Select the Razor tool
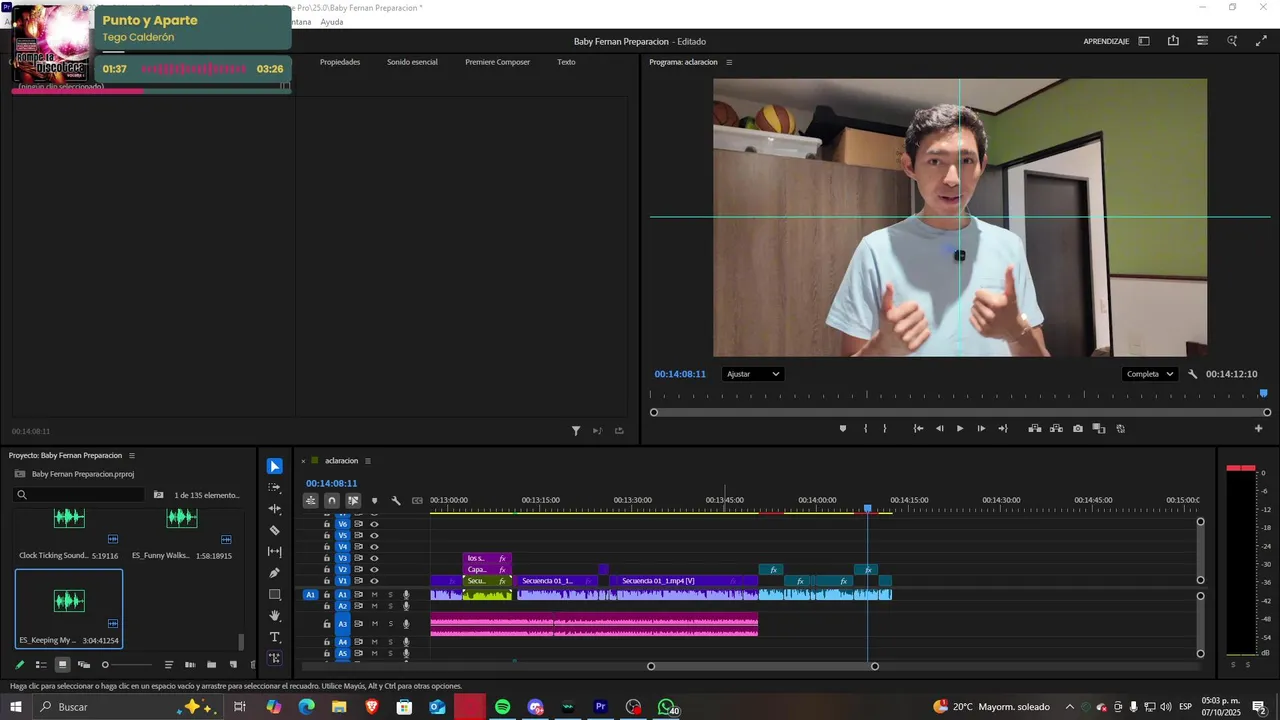1280x720 pixels. tap(275, 530)
